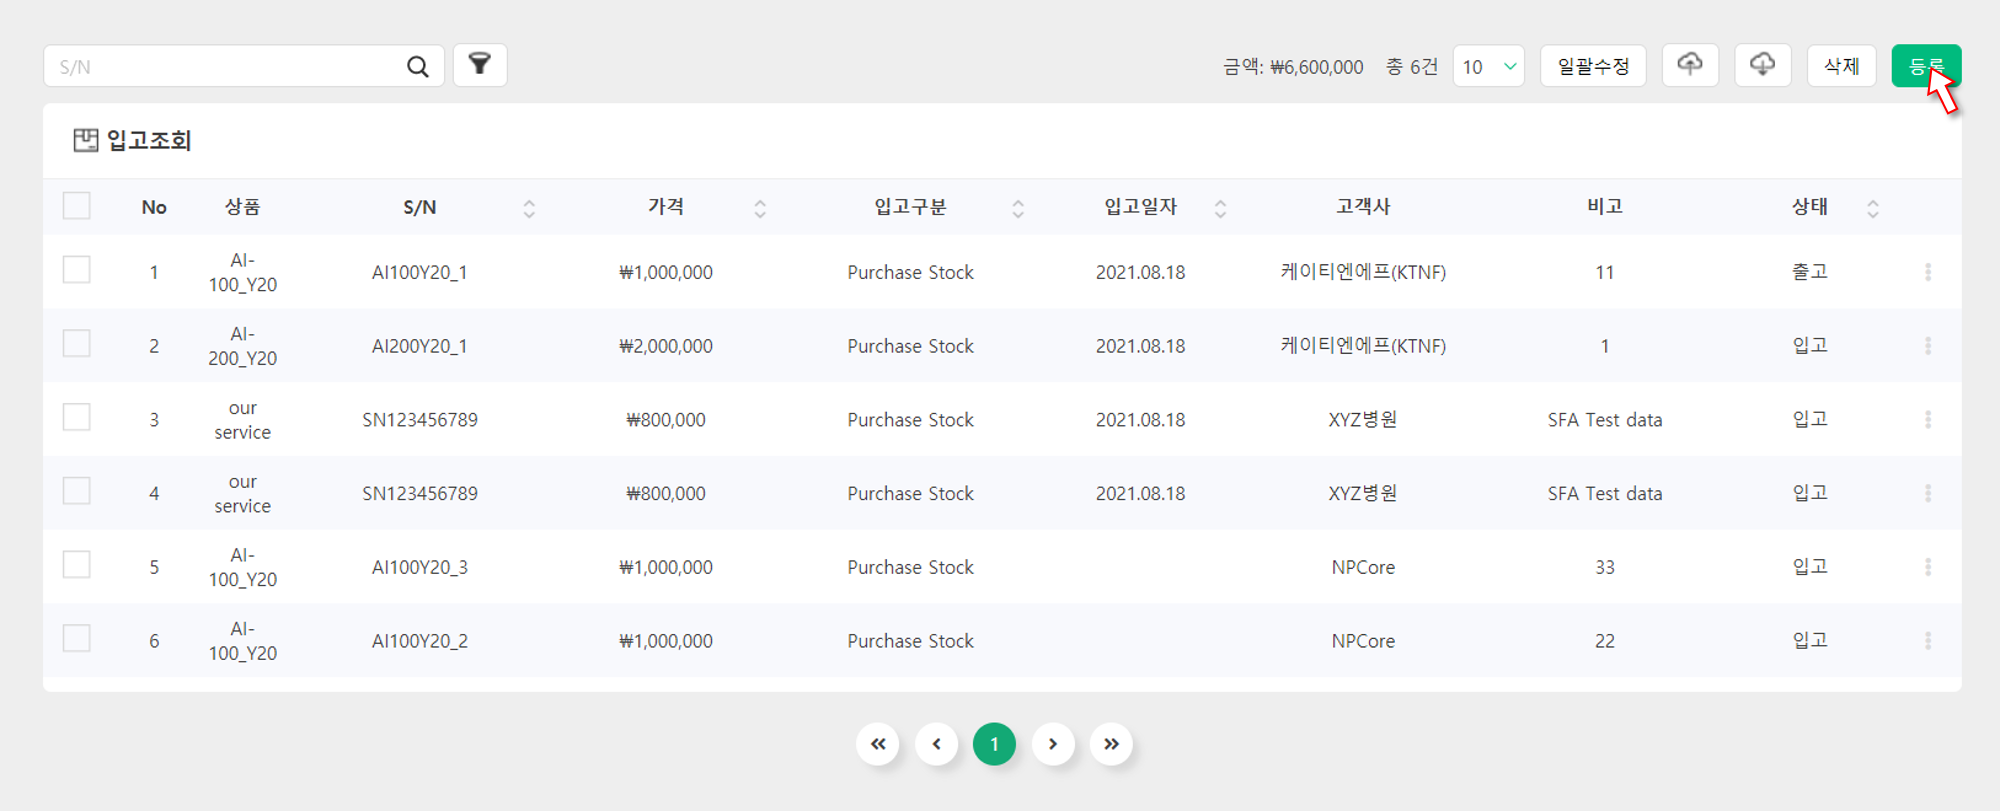The width and height of the screenshot is (2000, 811).
Task: Check the box for row AI200Y20_1
Action: [x=77, y=344]
